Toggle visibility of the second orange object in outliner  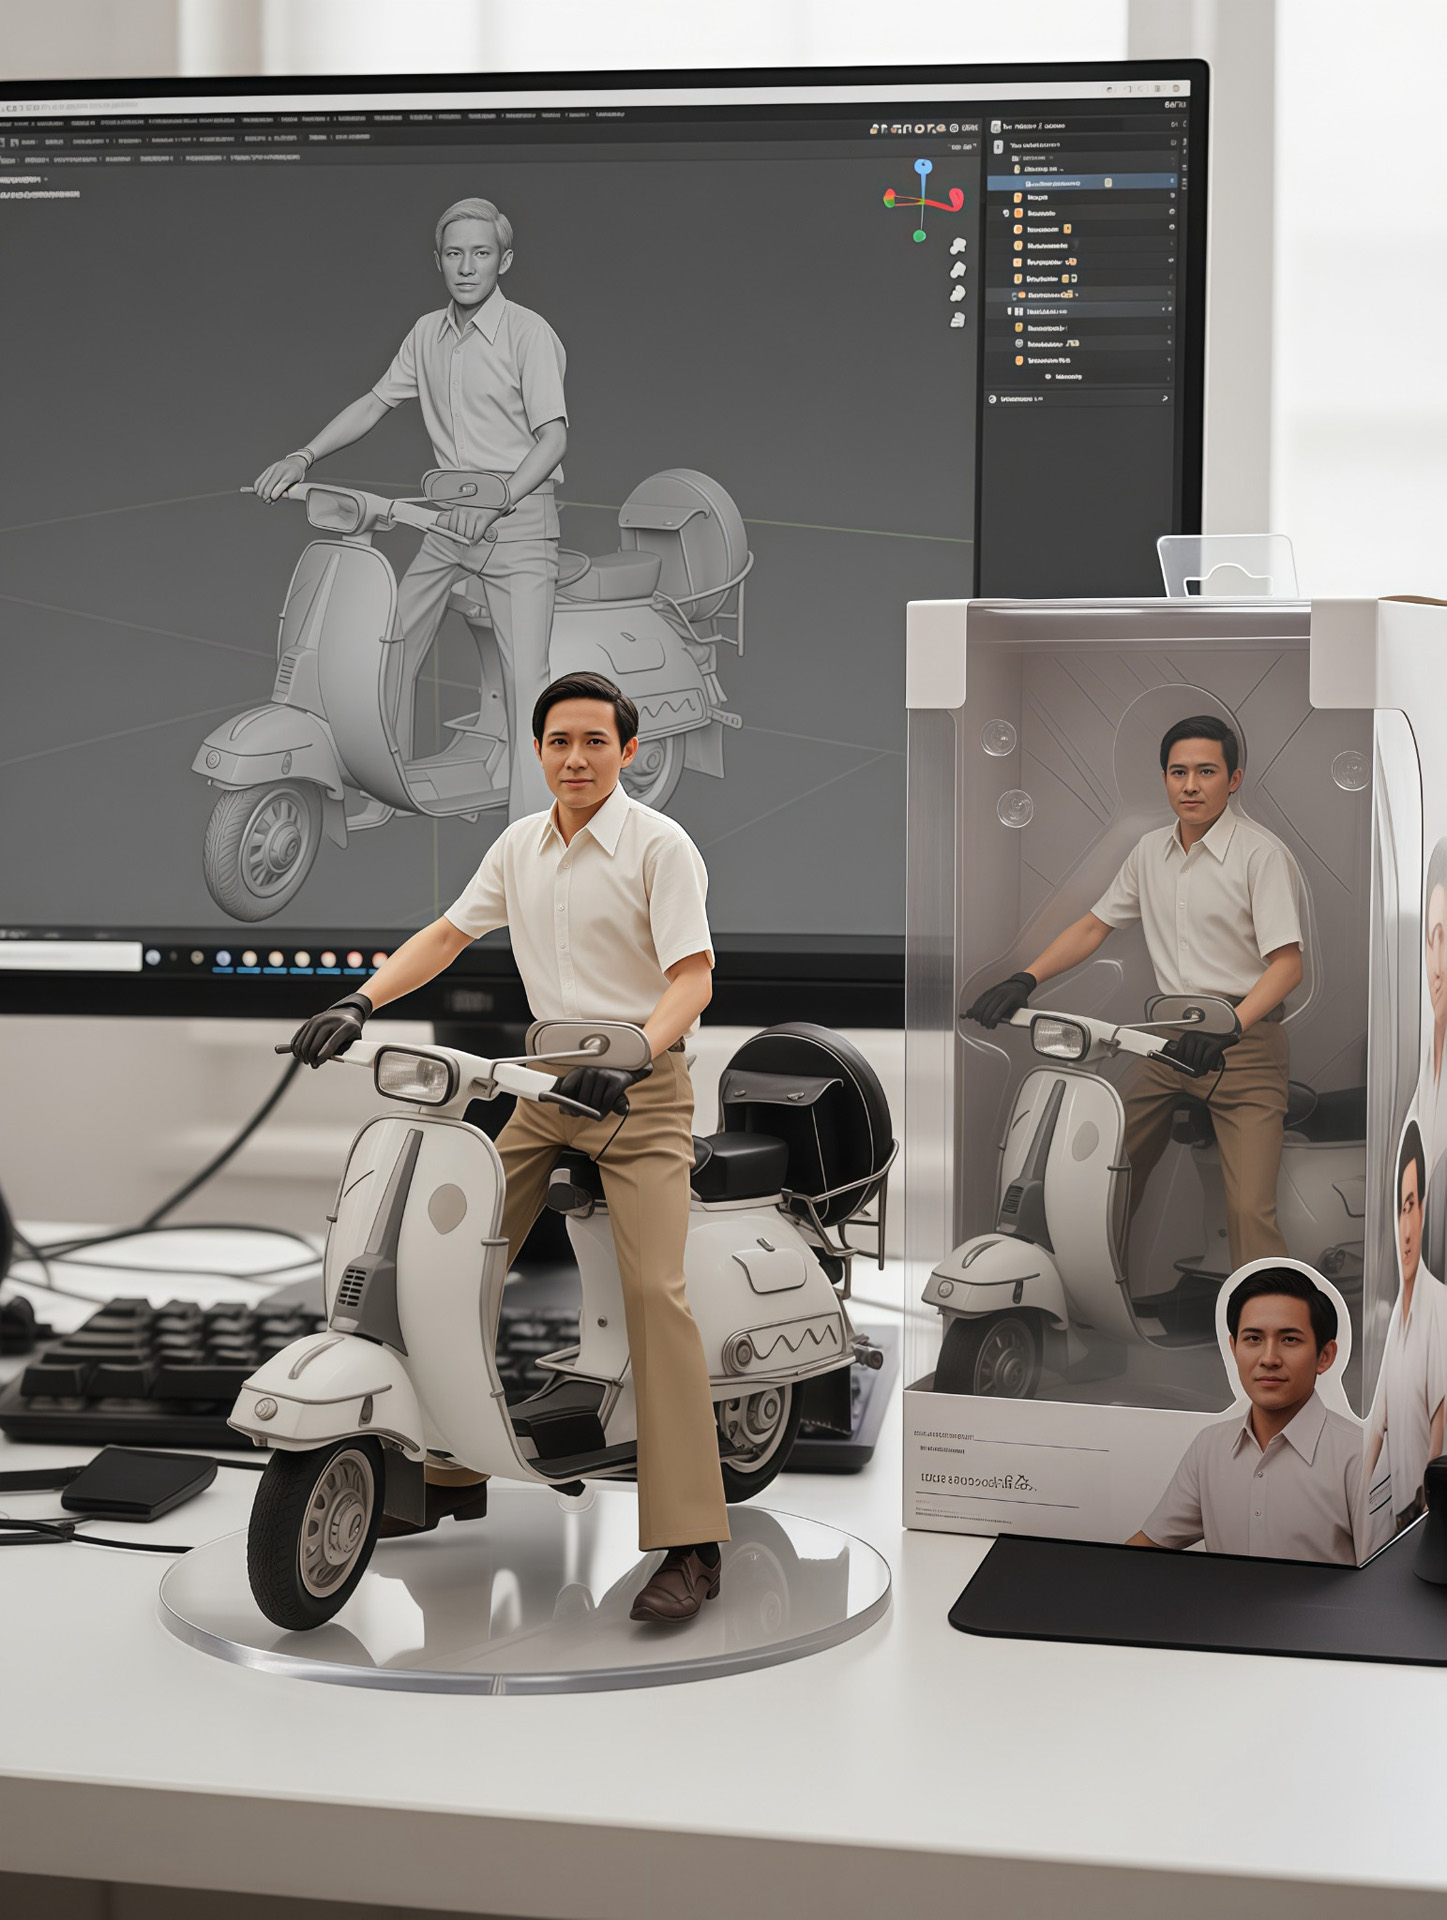tap(1171, 213)
